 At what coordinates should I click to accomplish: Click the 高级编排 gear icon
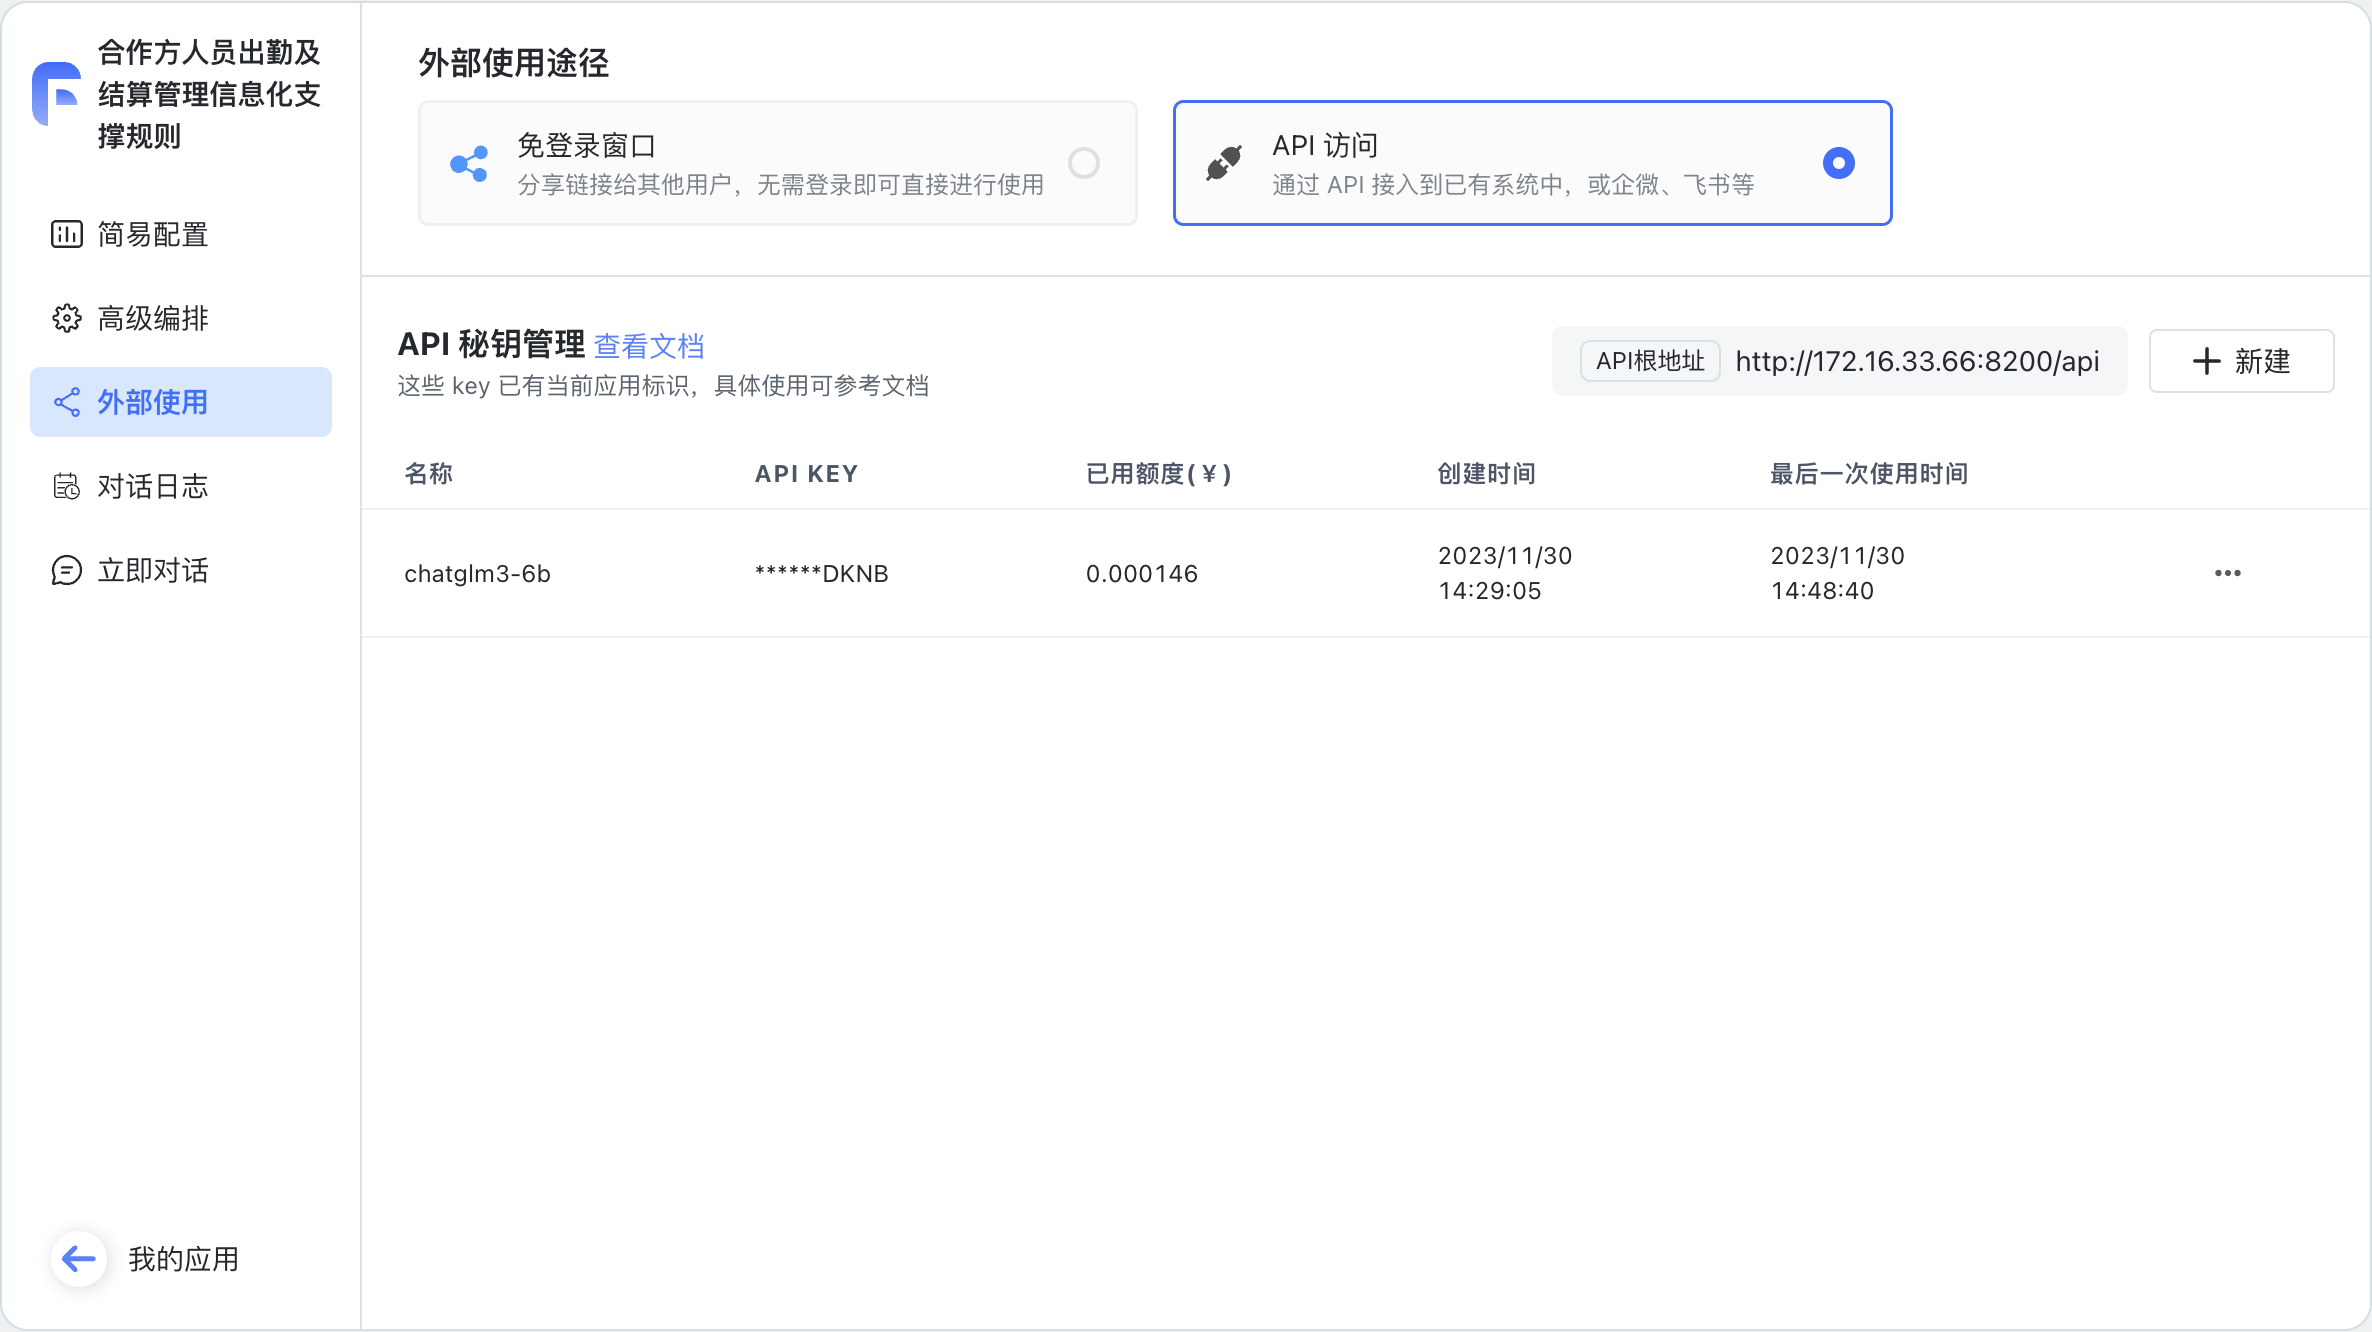(67, 318)
